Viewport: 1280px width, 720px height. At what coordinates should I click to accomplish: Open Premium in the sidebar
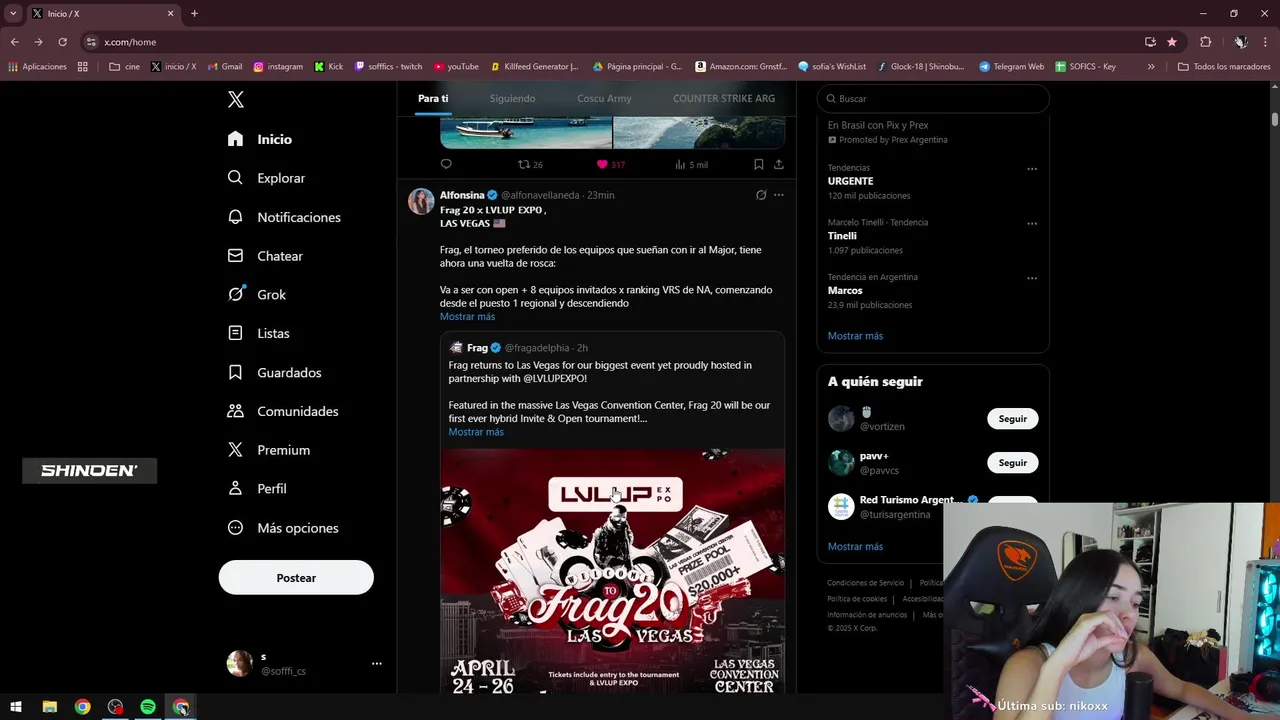point(269,450)
